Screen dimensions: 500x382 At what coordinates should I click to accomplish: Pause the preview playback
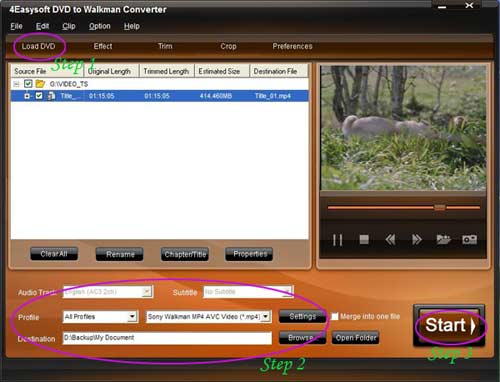[337, 240]
